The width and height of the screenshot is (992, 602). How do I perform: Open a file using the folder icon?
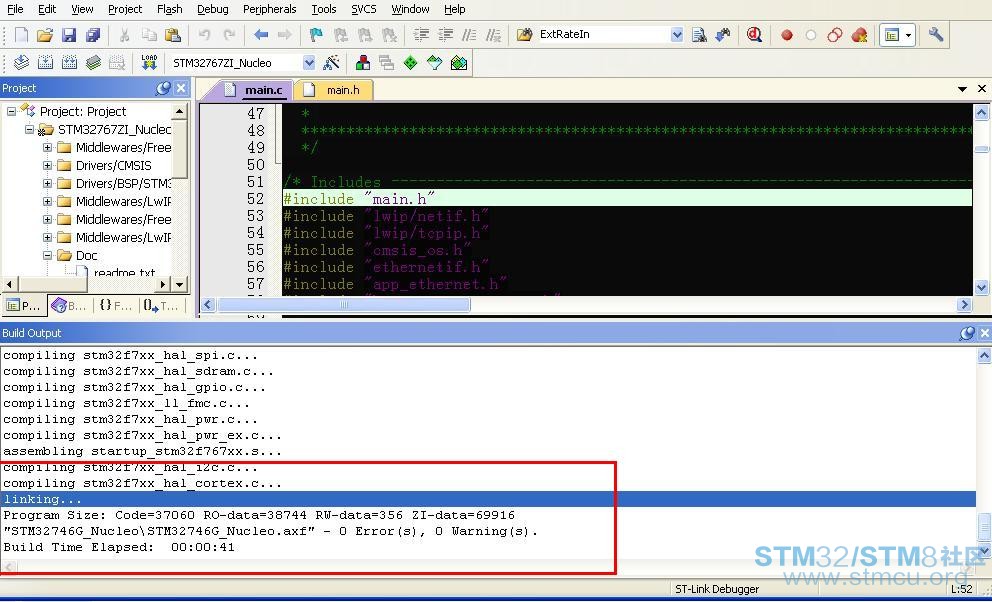pos(44,35)
